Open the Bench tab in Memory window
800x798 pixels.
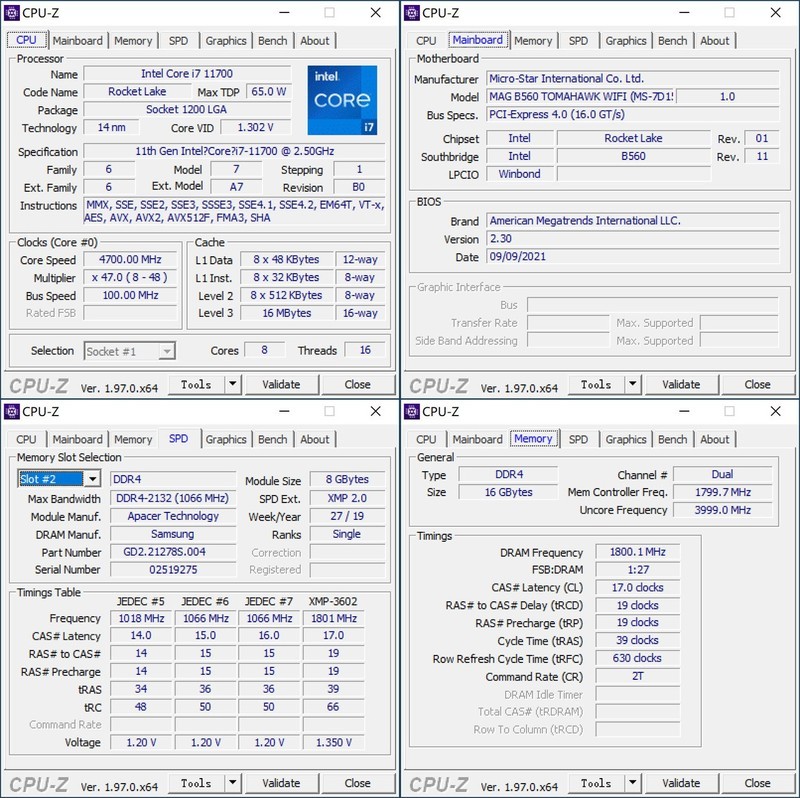pos(672,439)
